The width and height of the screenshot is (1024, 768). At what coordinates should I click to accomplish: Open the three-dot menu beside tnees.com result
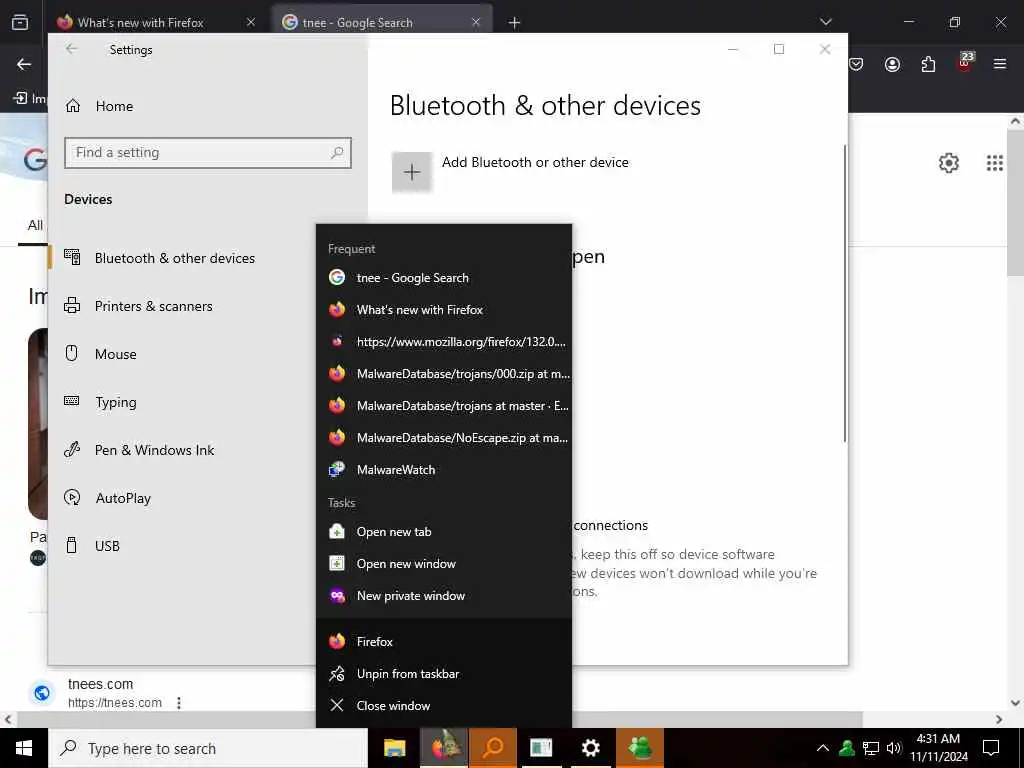(x=179, y=703)
